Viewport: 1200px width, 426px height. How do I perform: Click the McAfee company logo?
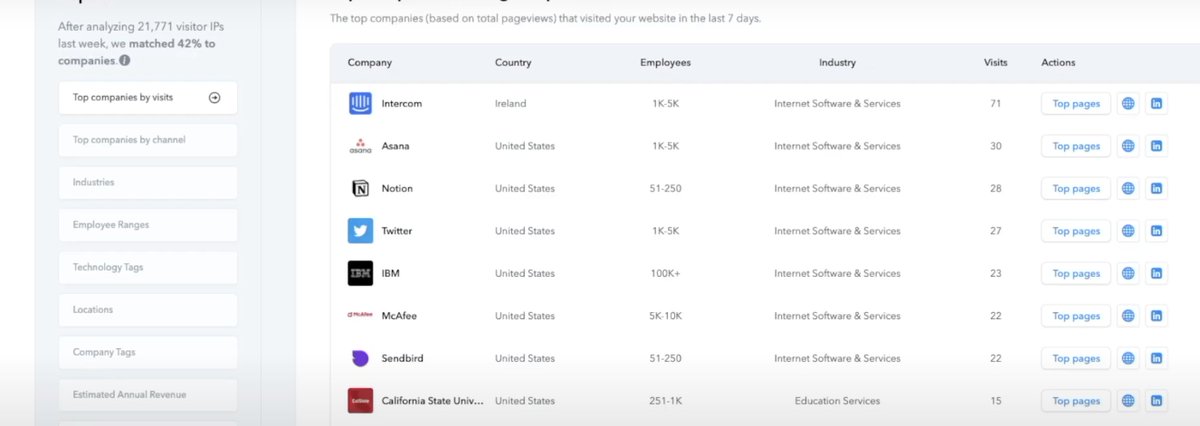(x=360, y=316)
